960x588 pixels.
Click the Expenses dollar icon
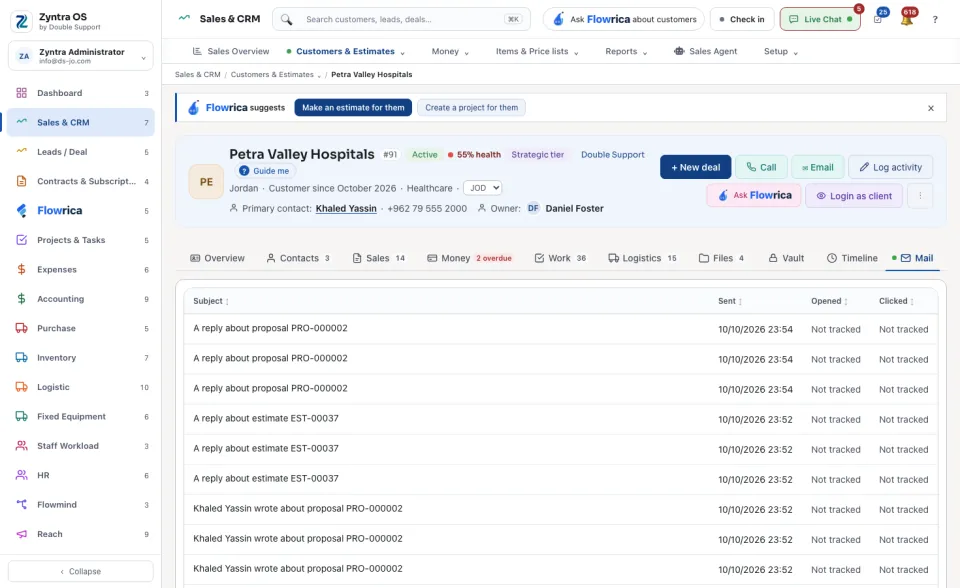tap(21, 270)
